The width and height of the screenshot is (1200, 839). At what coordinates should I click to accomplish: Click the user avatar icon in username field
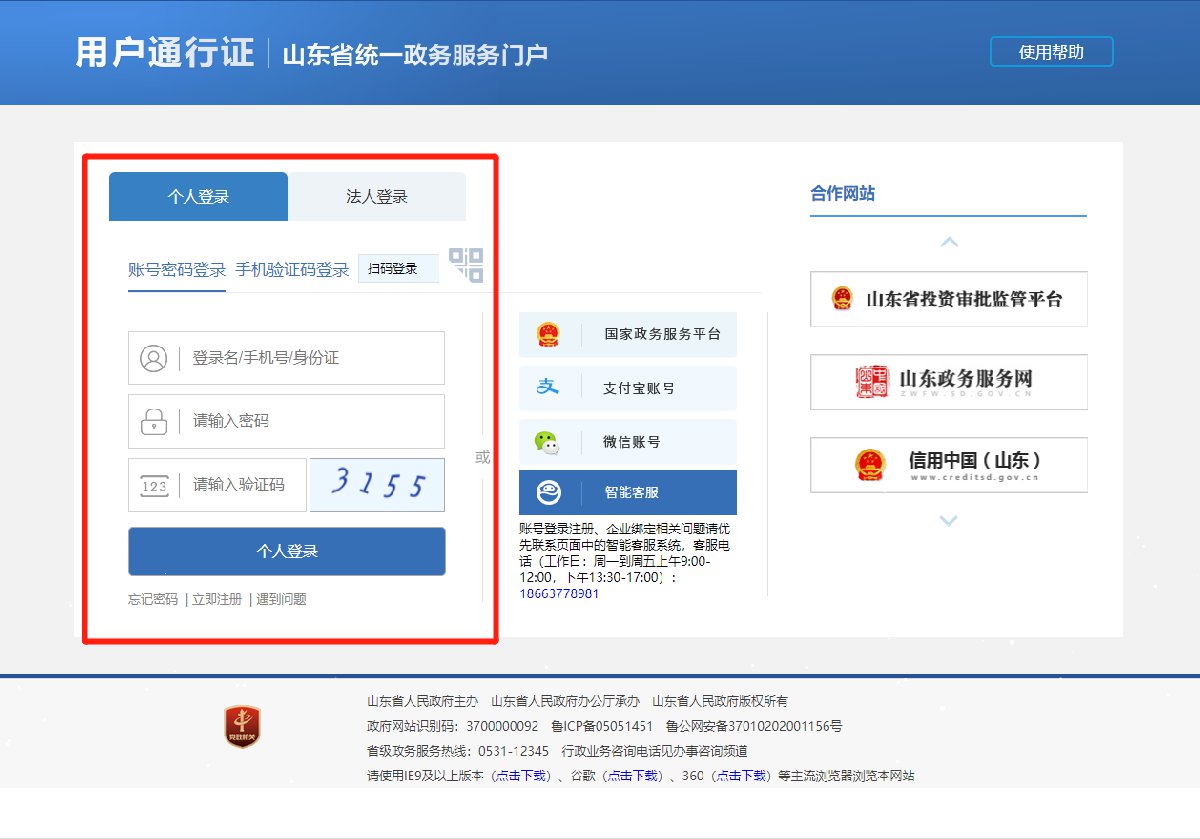(x=153, y=358)
